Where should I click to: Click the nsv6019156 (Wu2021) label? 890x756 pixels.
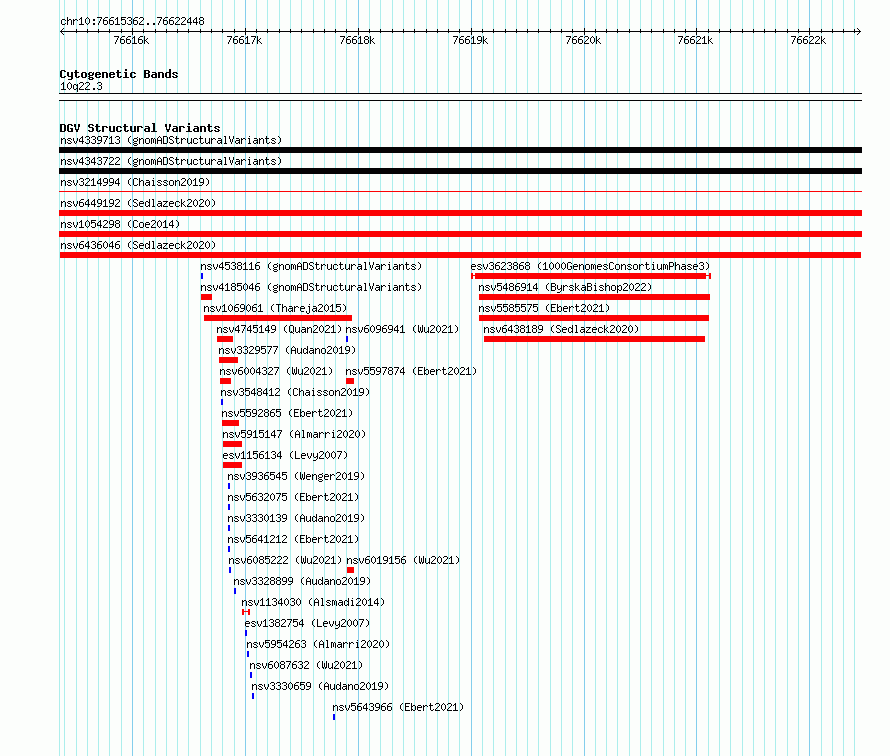click(403, 560)
